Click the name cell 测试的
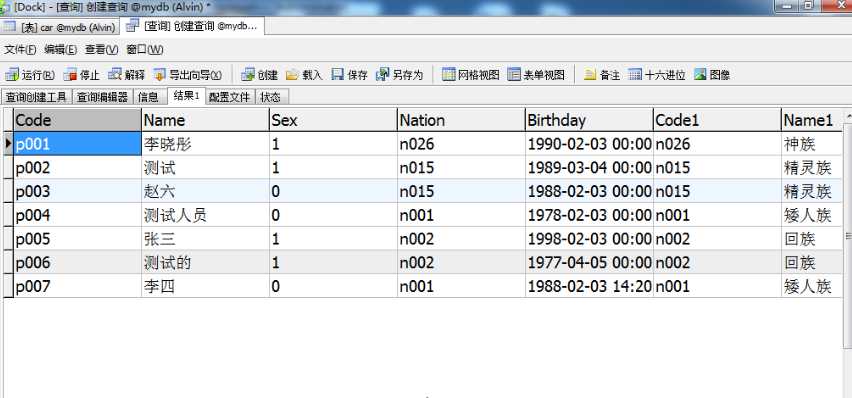852x398 pixels. tap(205, 263)
